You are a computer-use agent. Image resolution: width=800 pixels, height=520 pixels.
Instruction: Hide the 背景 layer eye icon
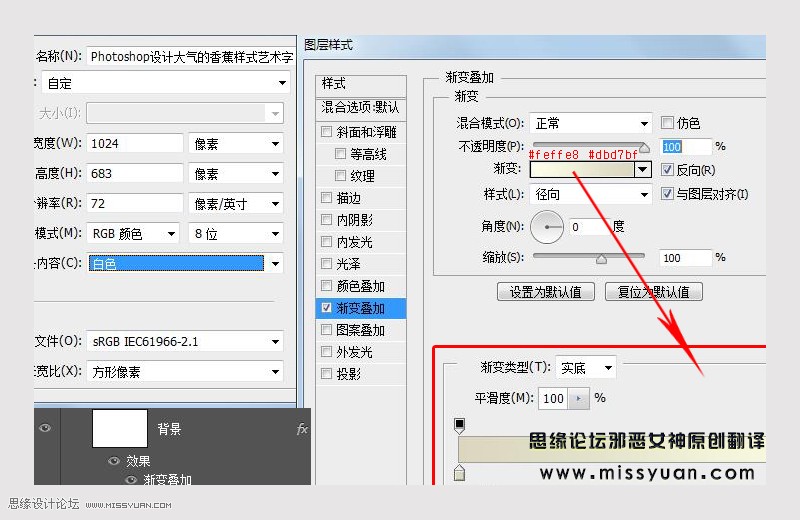point(45,428)
